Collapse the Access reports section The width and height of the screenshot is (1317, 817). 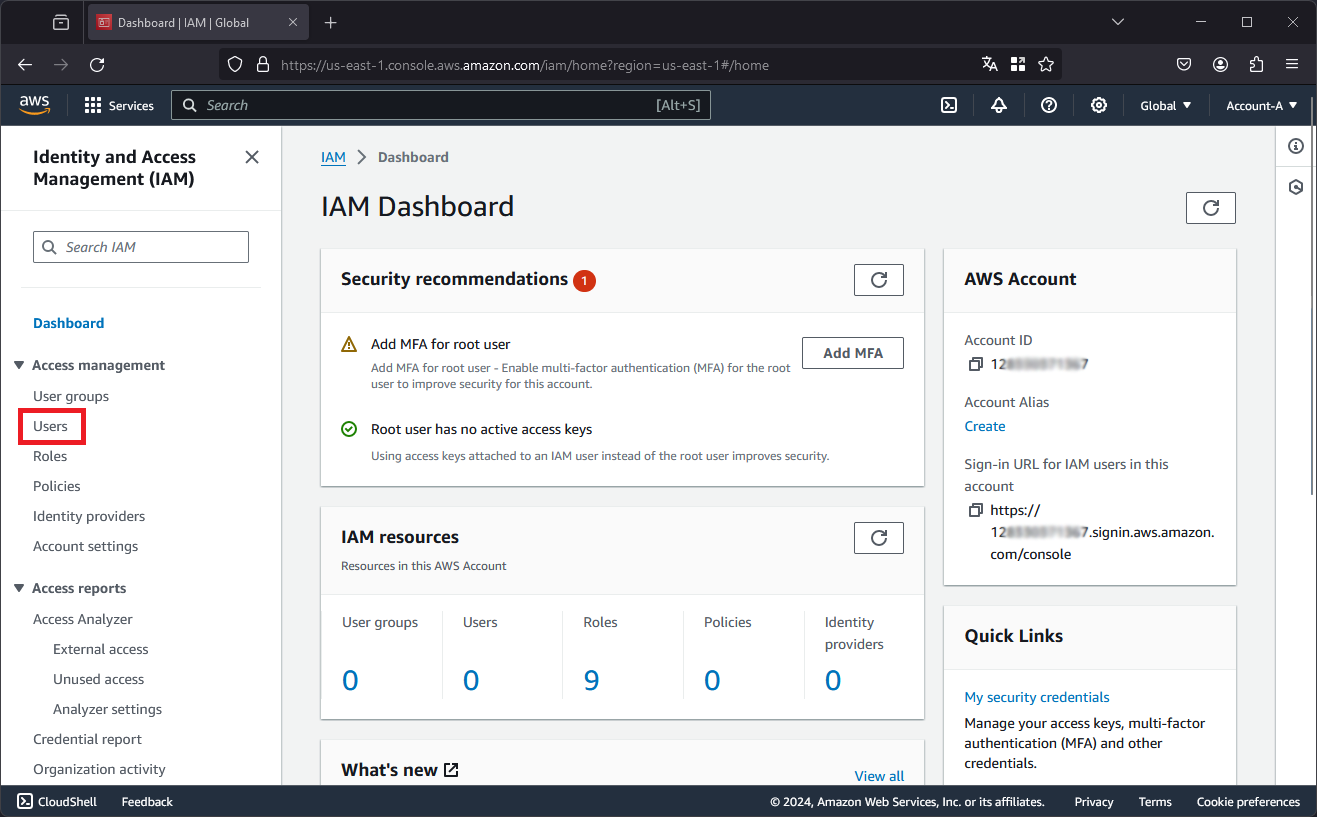coord(19,588)
